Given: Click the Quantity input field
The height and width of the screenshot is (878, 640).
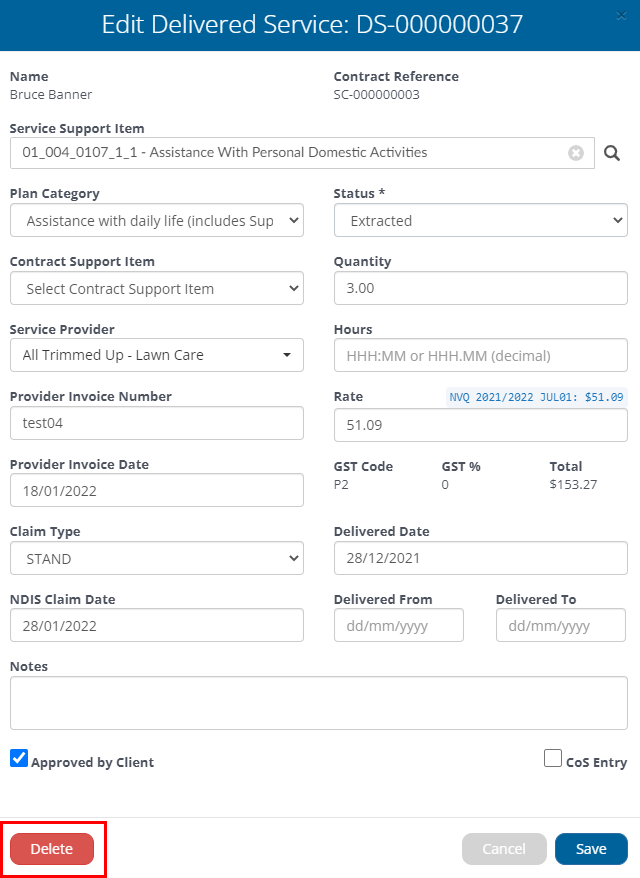Looking at the screenshot, I should coord(480,288).
